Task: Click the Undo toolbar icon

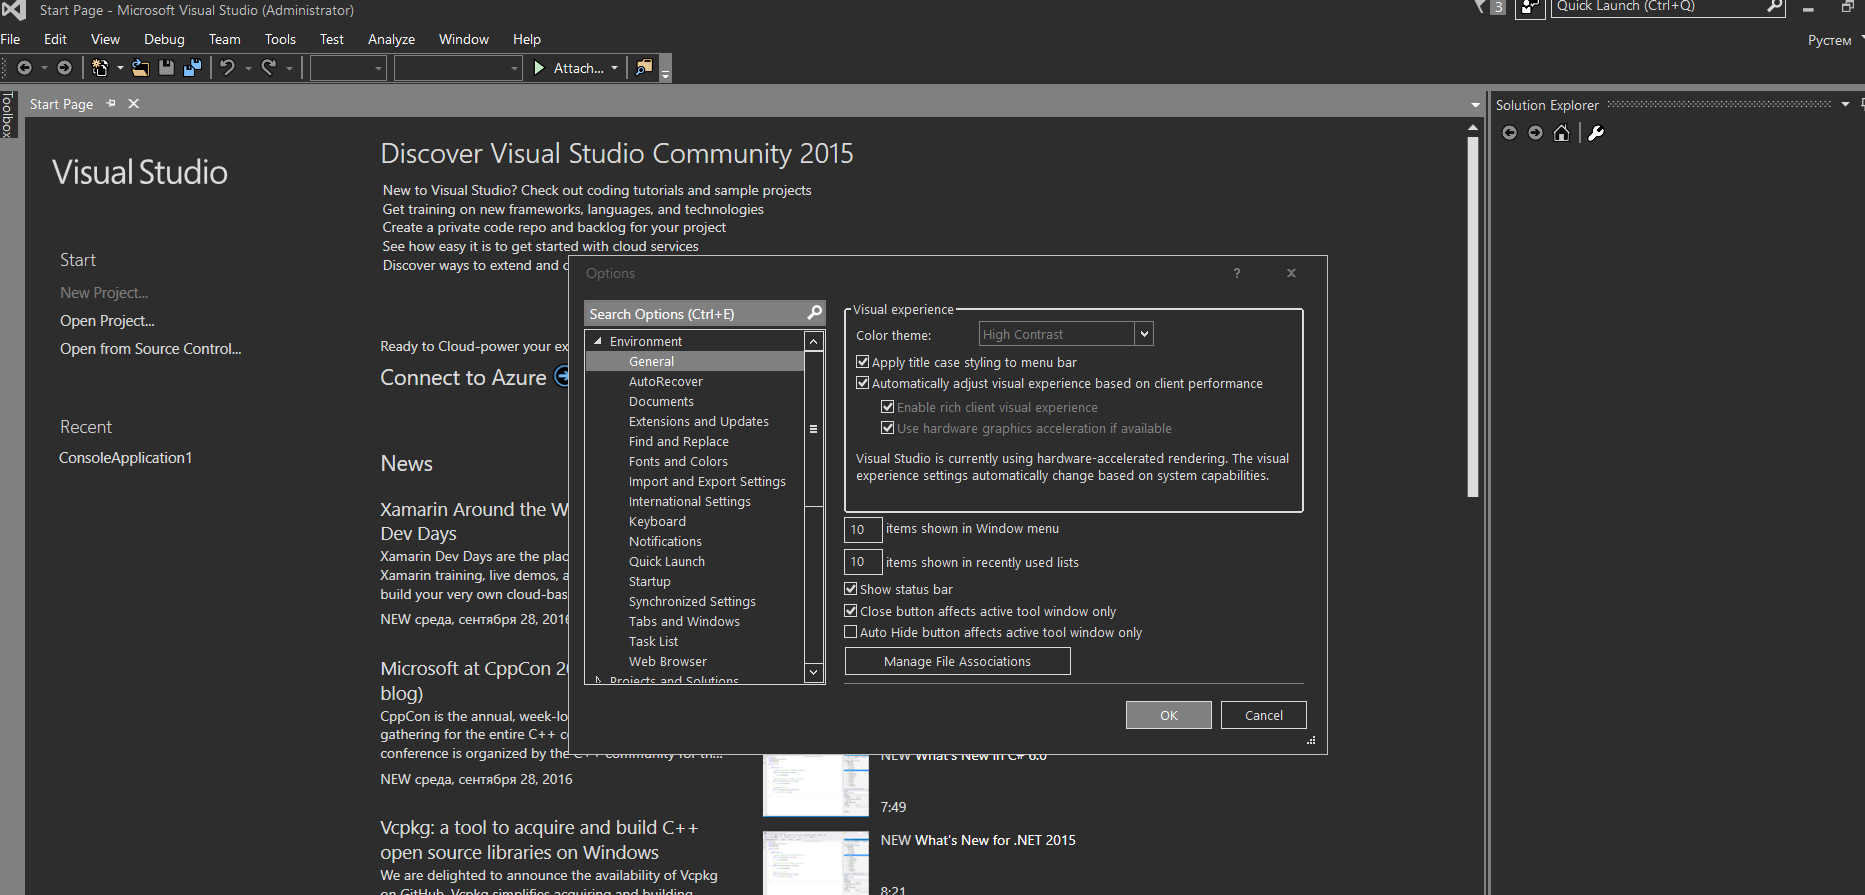Action: [228, 68]
